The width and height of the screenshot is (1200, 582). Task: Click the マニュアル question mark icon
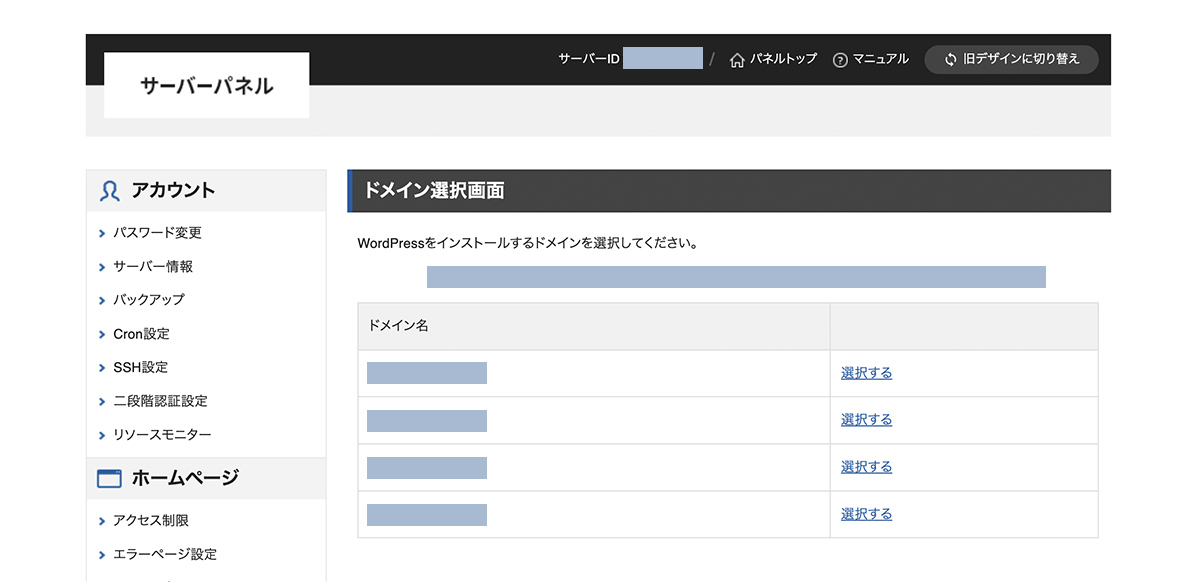840,60
